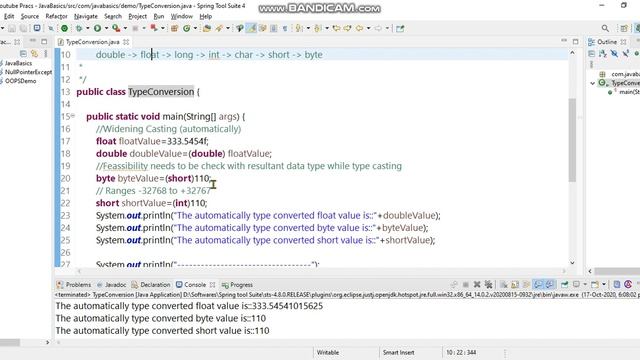Click editor scrollbar down arrow
The width and height of the screenshot is (640, 360).
(x=572, y=262)
